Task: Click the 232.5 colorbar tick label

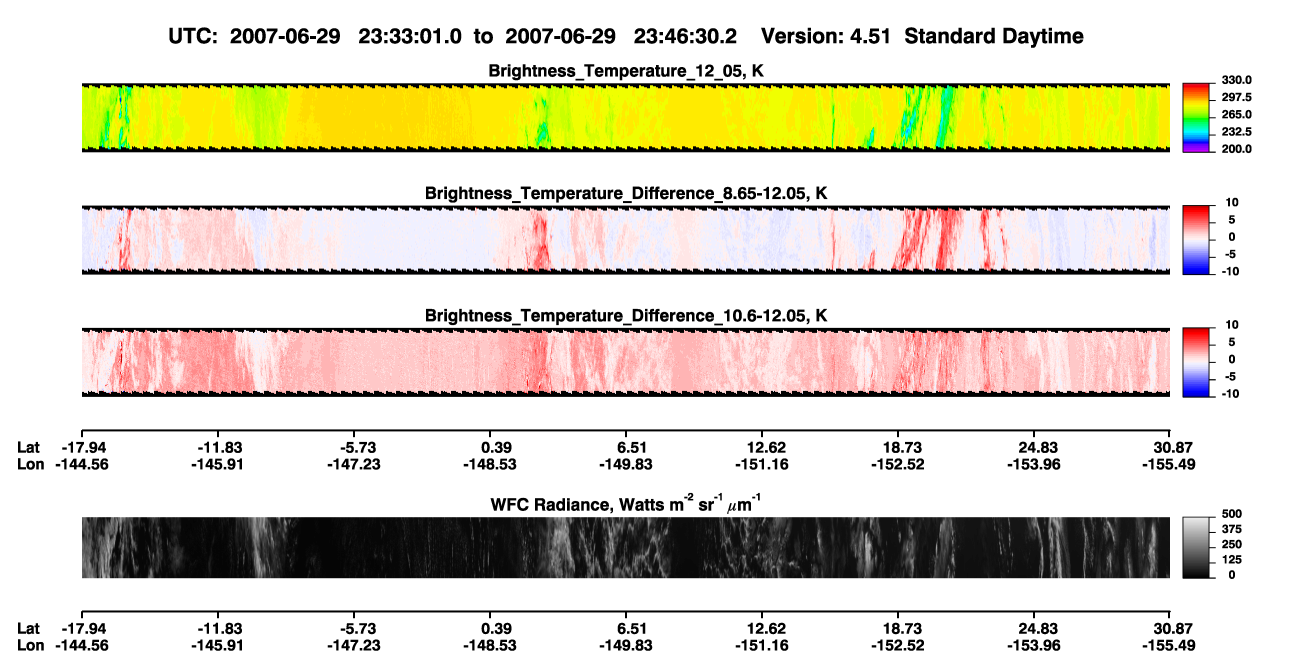Action: pyautogui.click(x=1236, y=132)
